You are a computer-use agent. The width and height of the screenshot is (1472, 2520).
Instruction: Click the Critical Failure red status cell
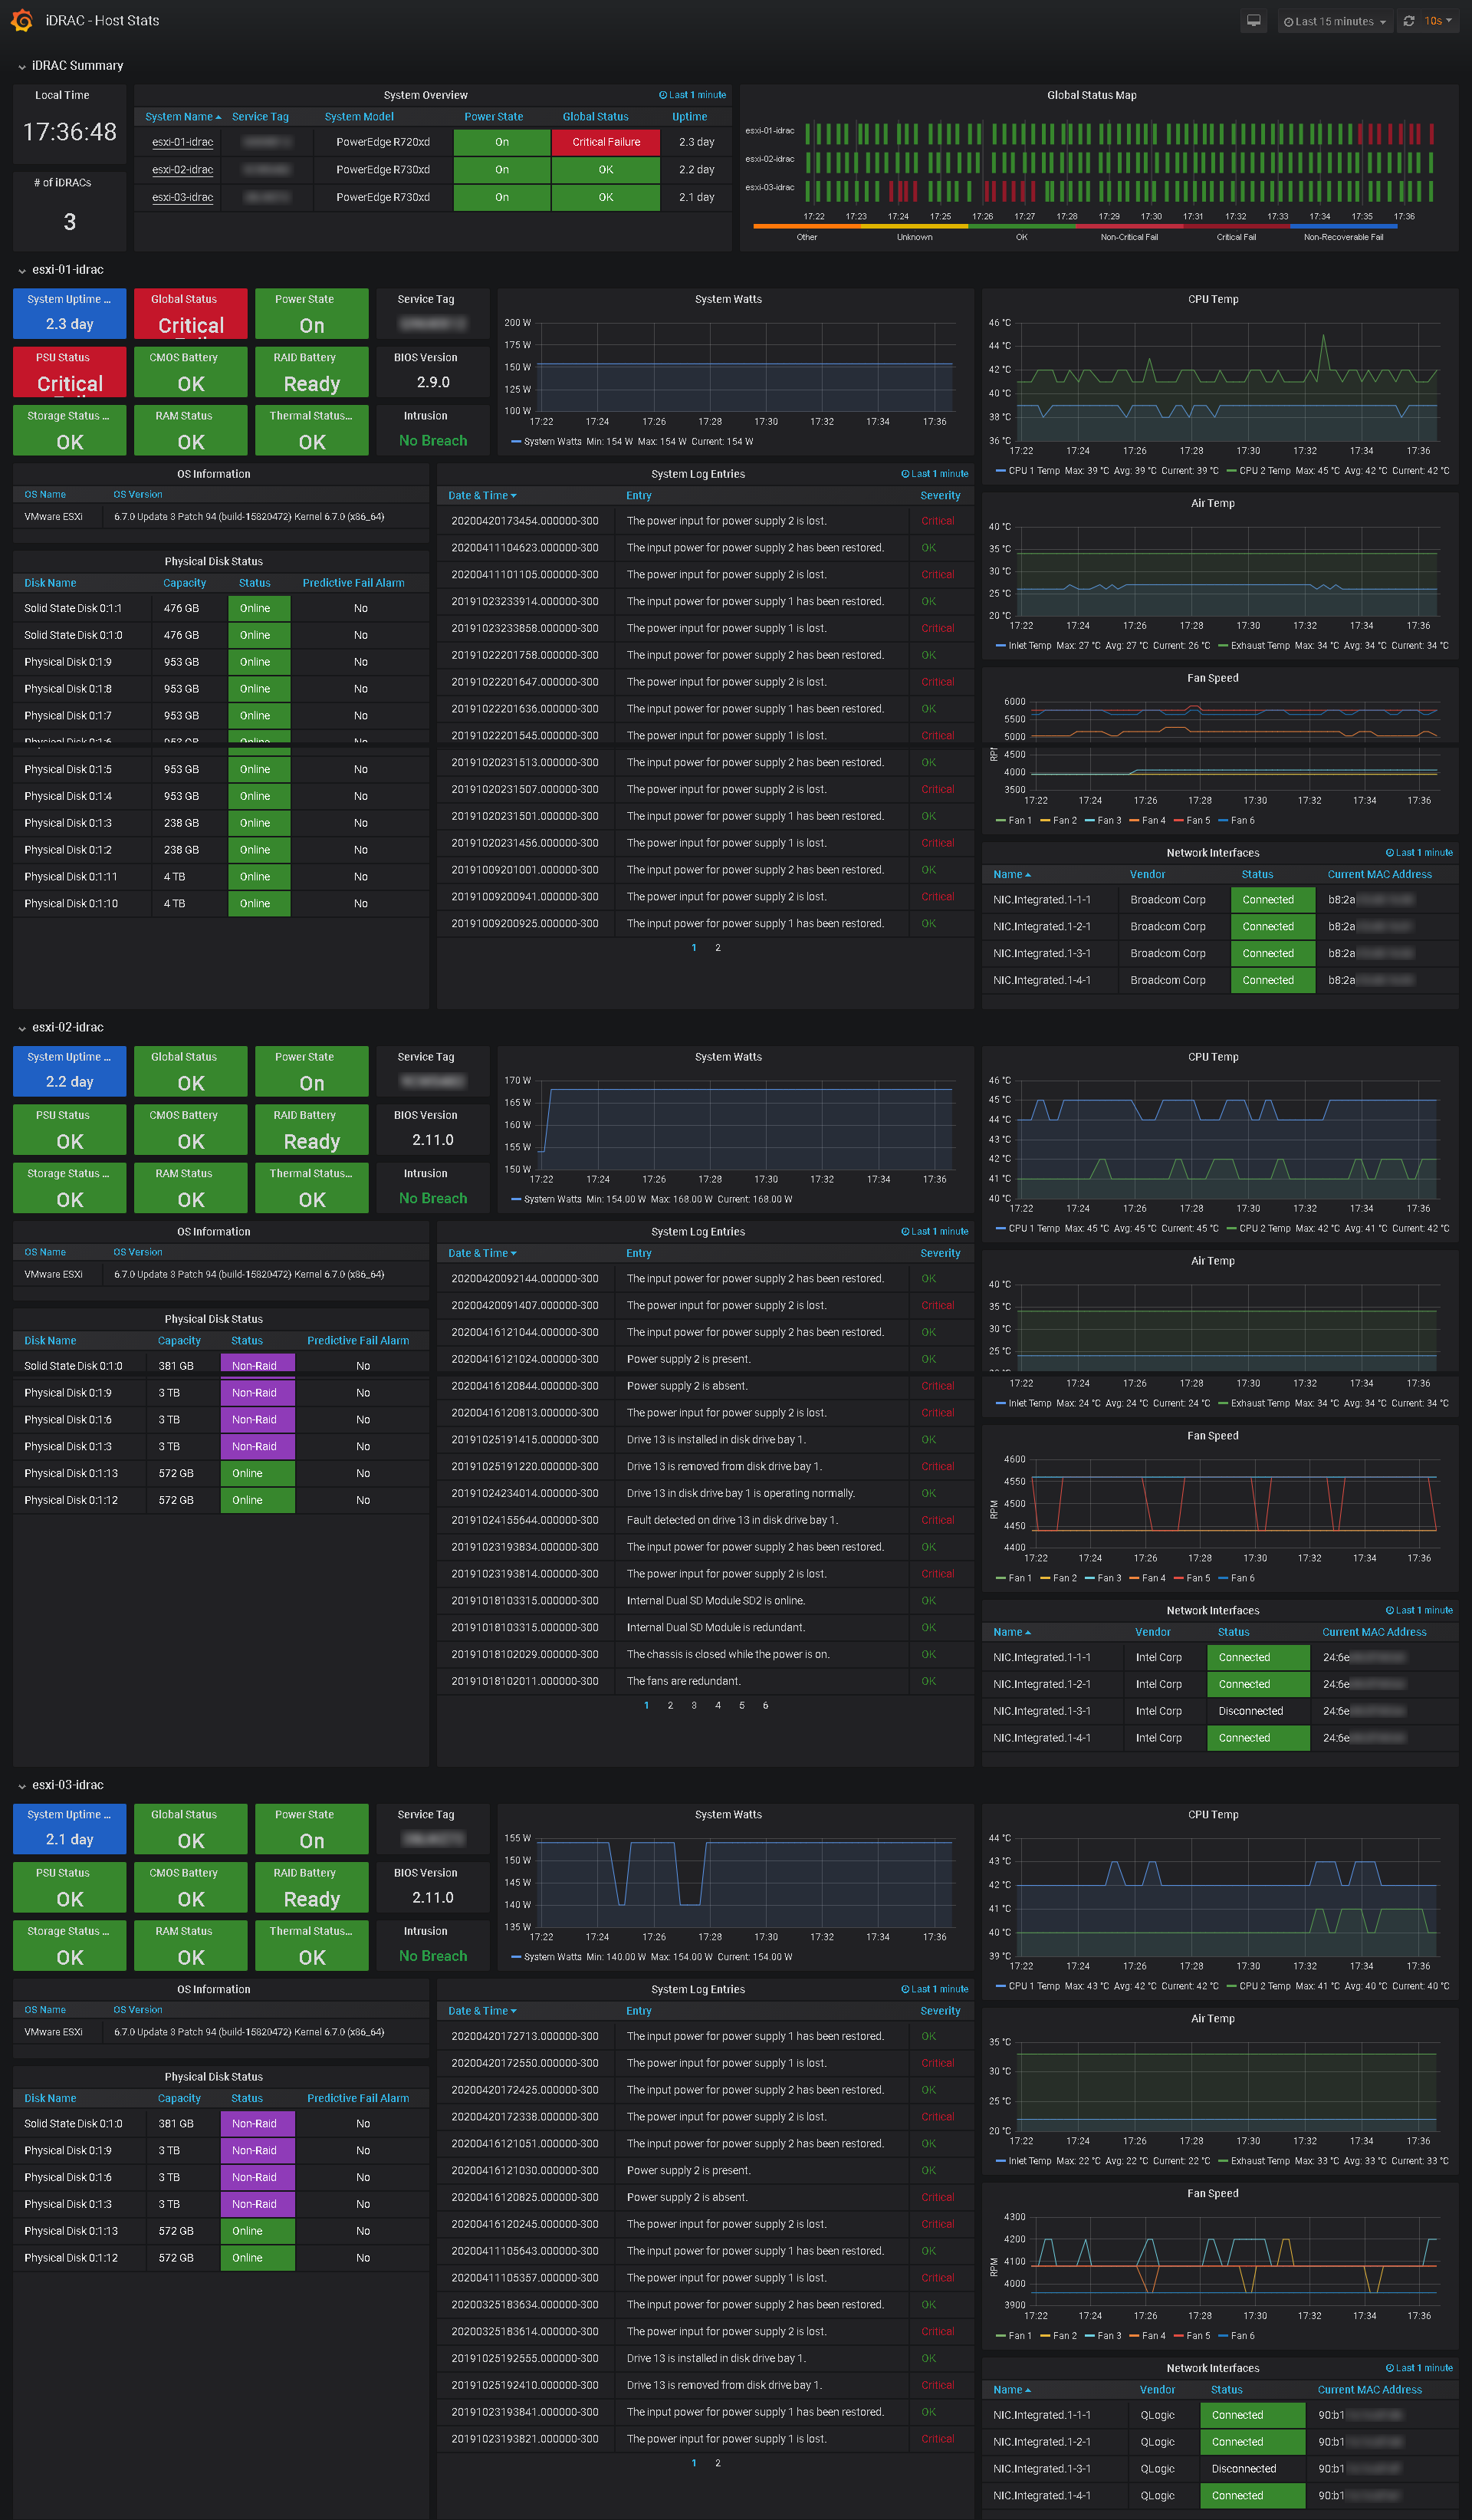605,142
